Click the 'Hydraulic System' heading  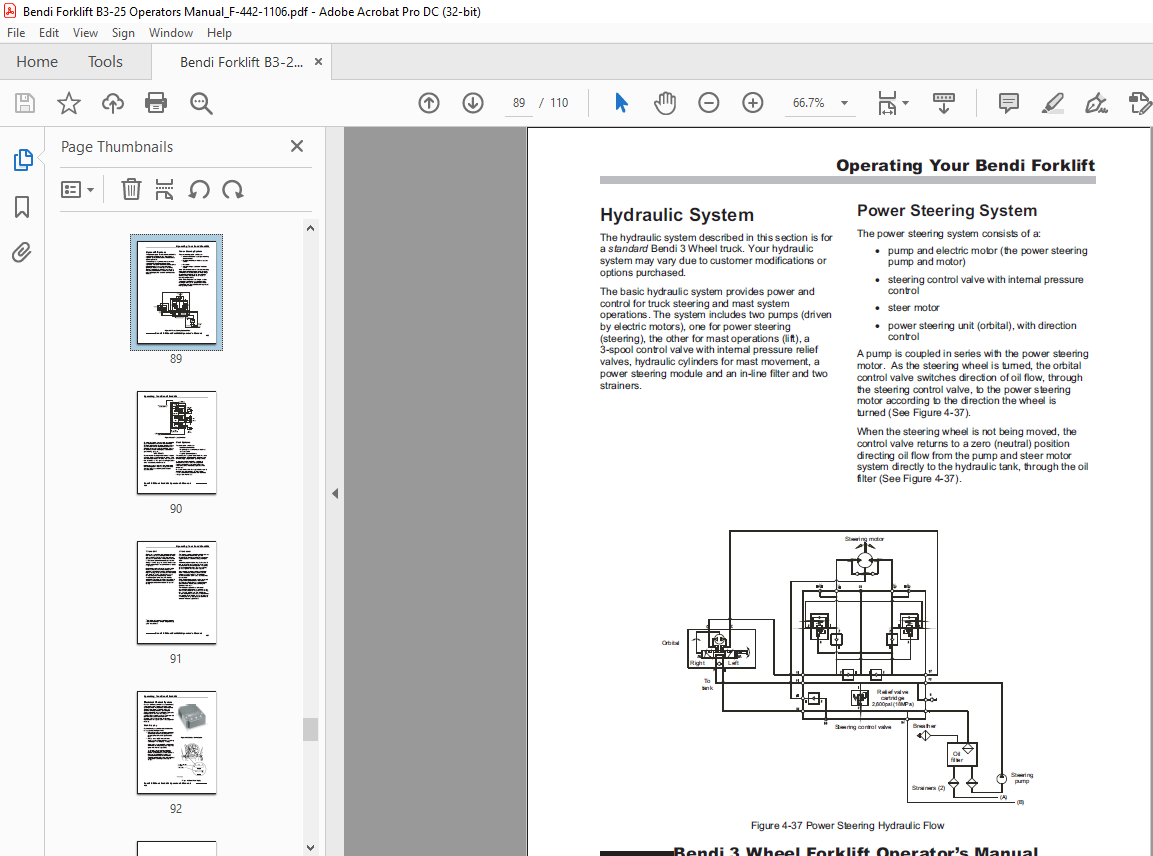677,215
